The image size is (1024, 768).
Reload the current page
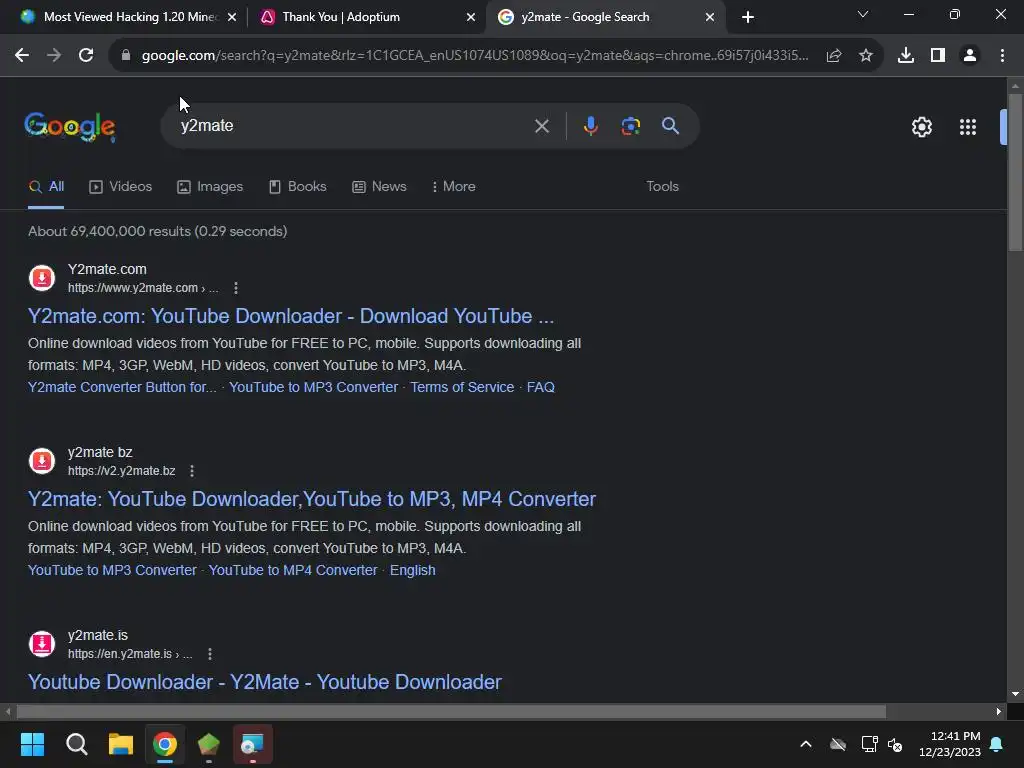[86, 56]
